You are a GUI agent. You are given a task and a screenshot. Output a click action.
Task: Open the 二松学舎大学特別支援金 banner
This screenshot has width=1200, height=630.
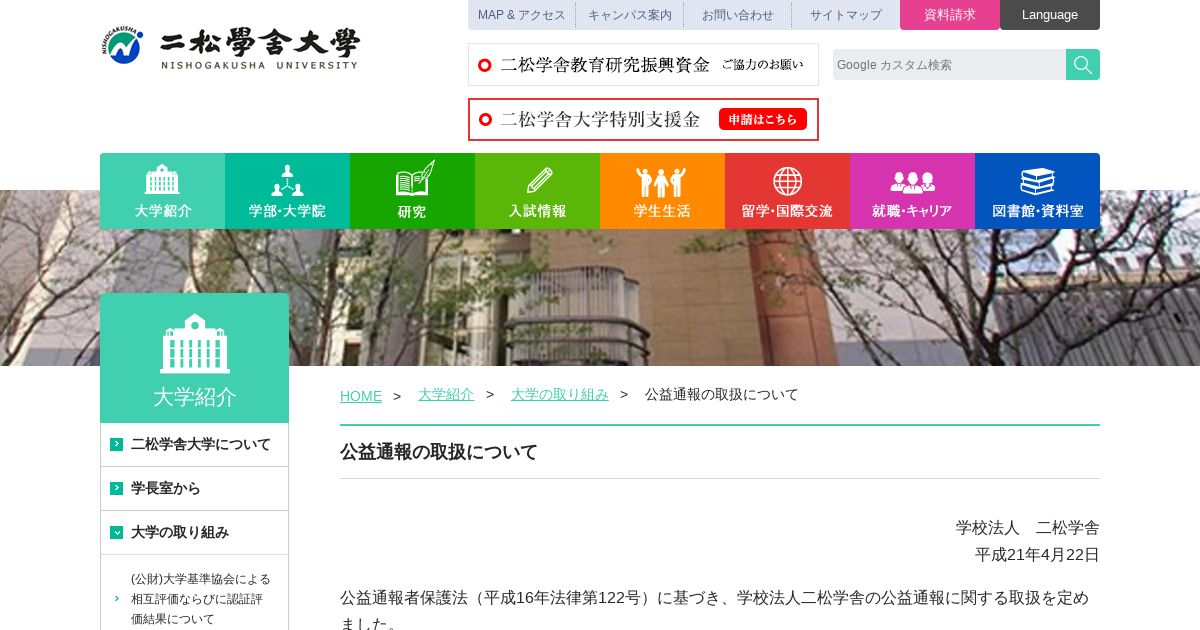click(x=643, y=119)
